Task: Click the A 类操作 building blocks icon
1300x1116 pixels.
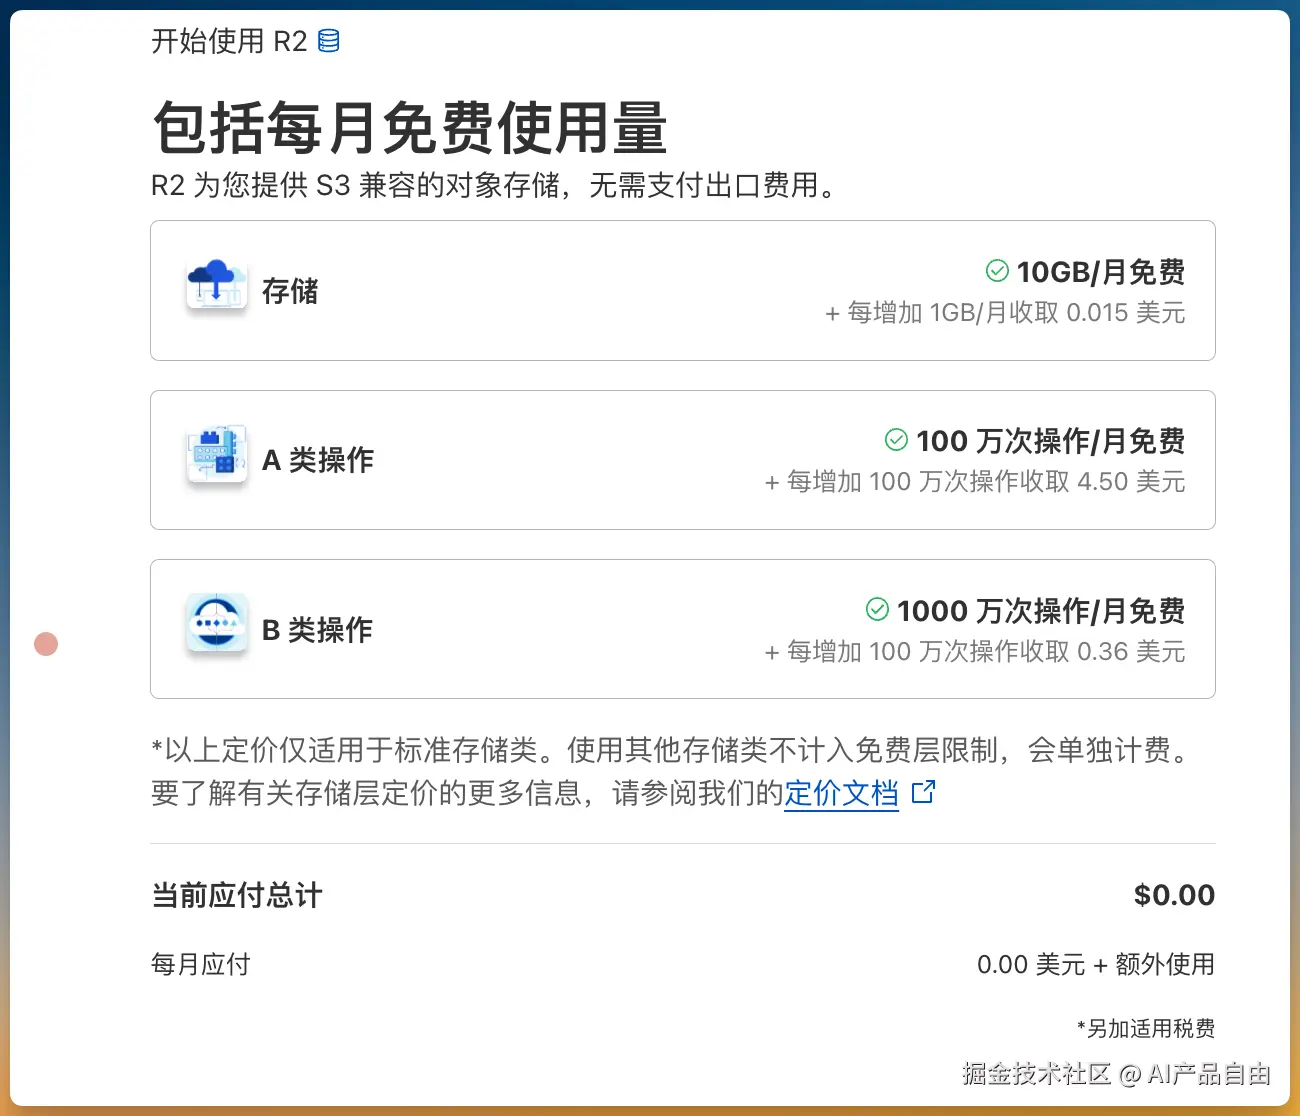Action: (217, 455)
